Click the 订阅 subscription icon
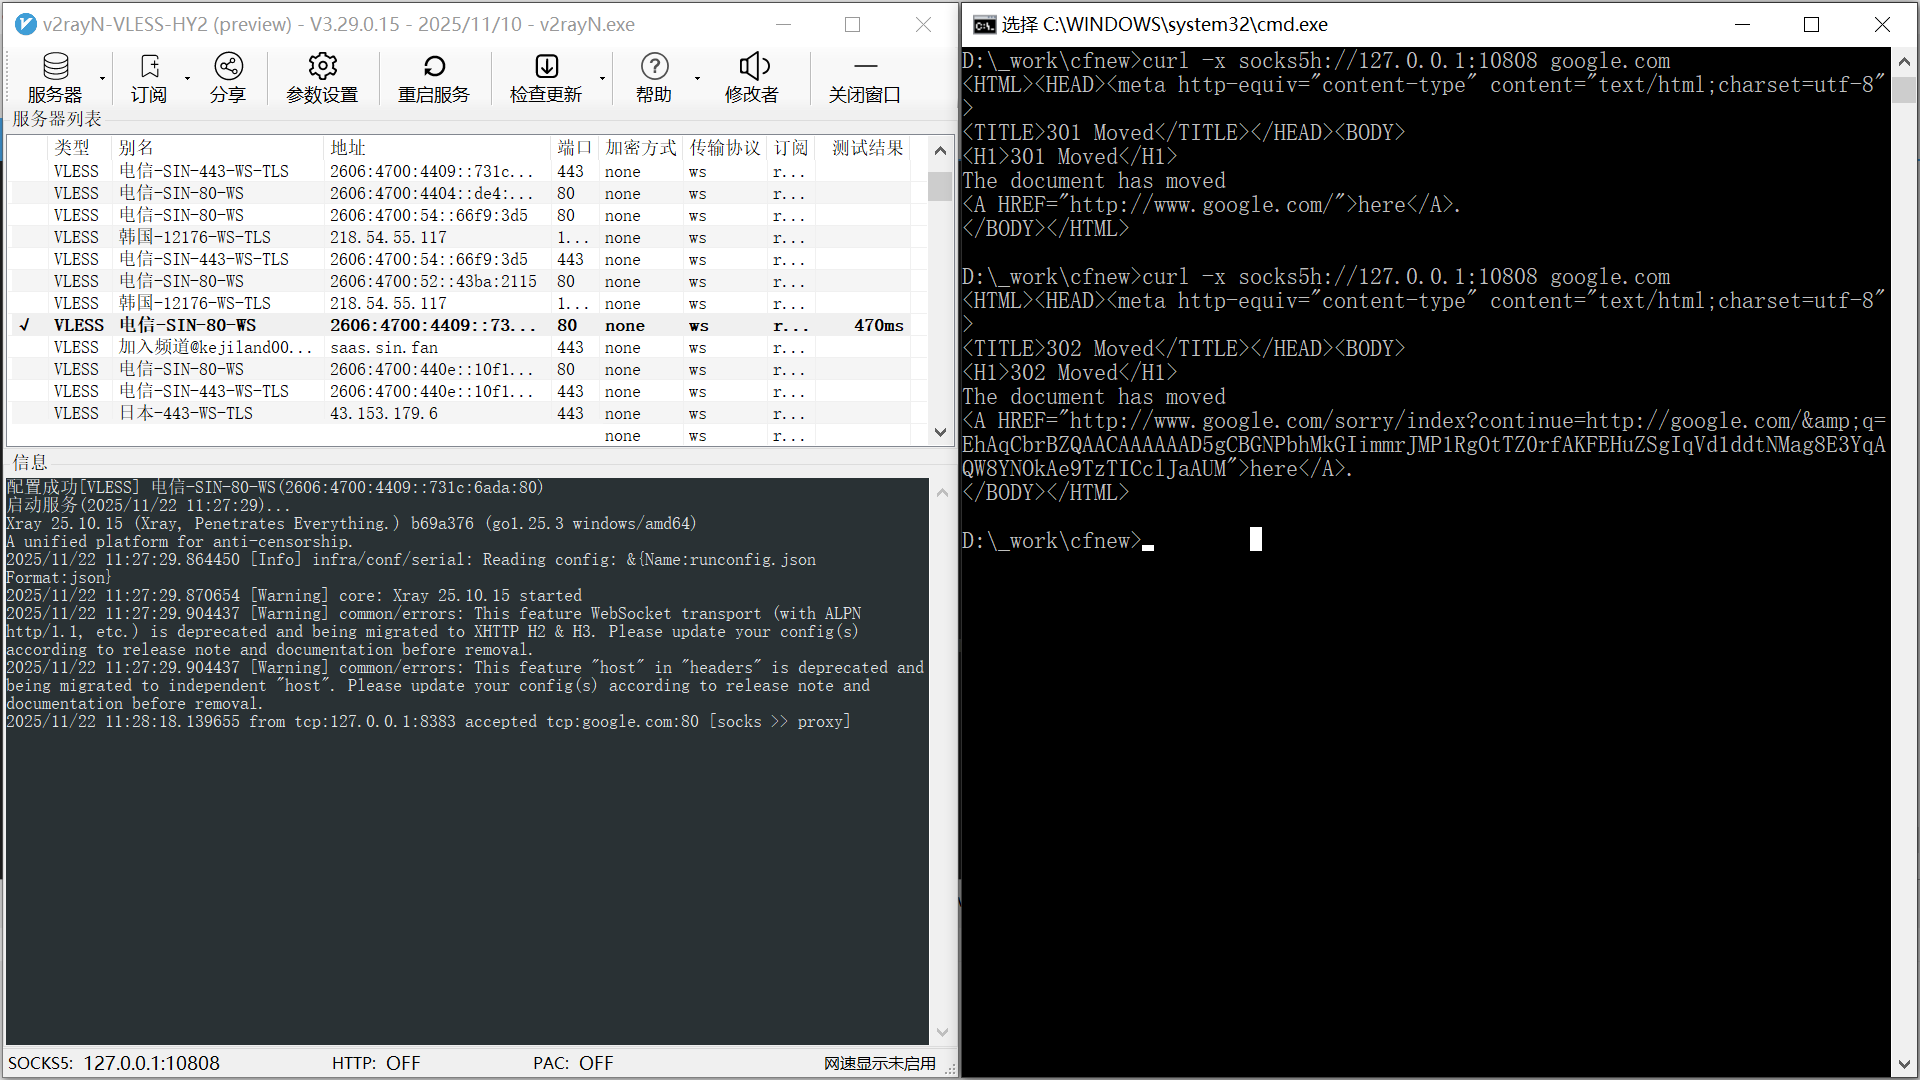Image resolution: width=1920 pixels, height=1080 pixels. pyautogui.click(x=149, y=77)
